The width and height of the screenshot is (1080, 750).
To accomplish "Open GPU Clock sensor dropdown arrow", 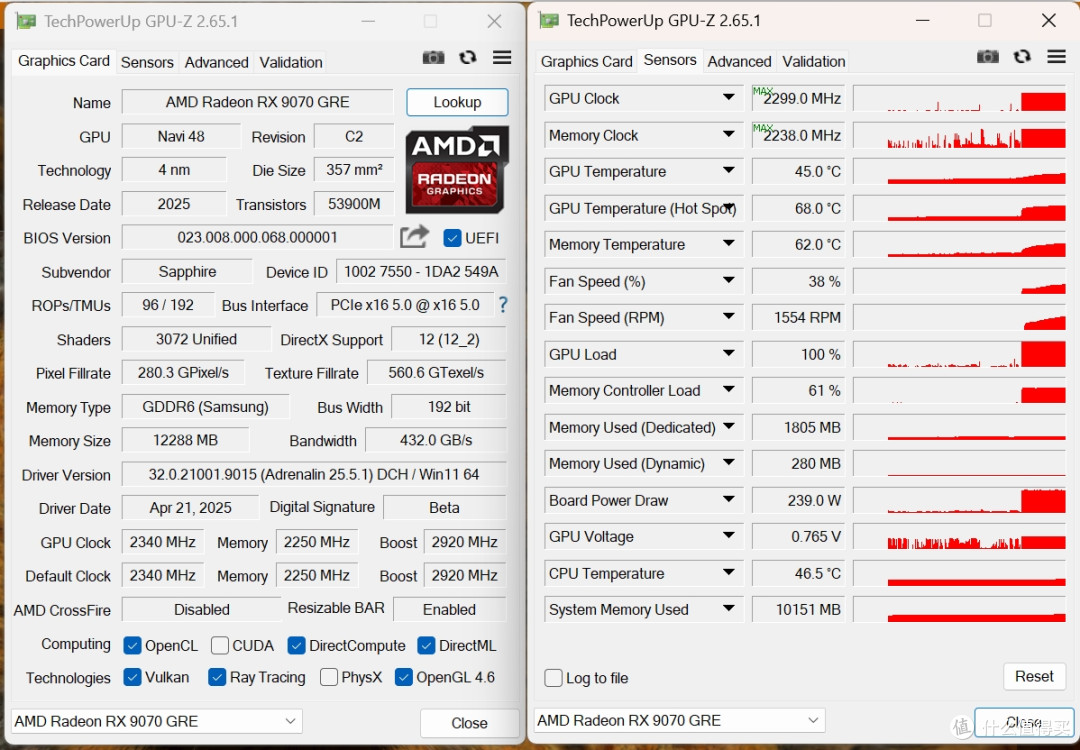I will pyautogui.click(x=728, y=98).
